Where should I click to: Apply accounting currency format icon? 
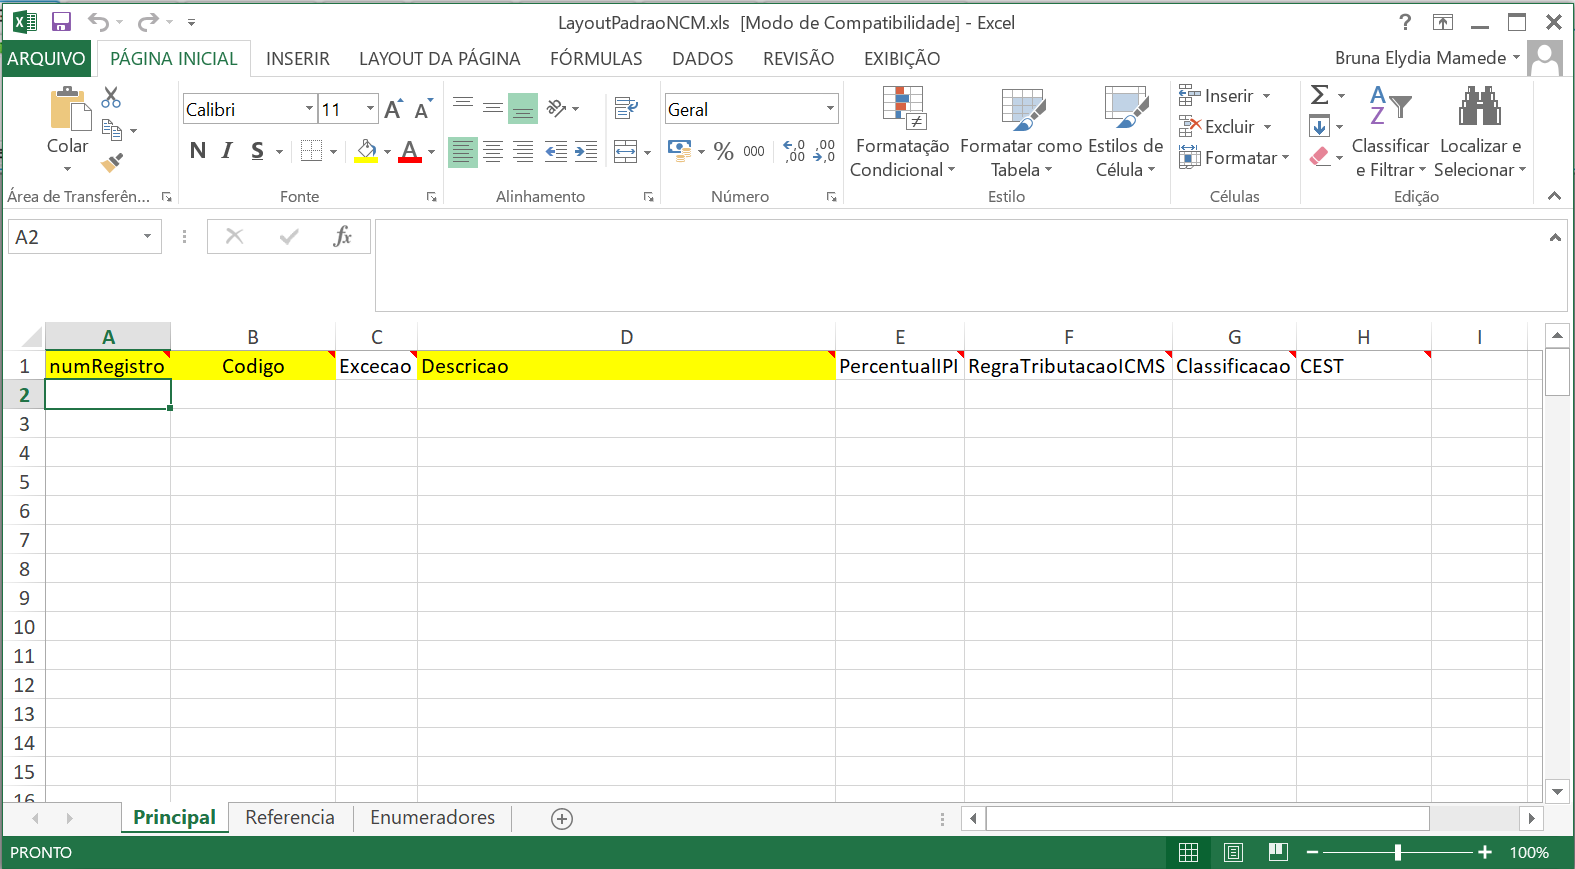click(x=680, y=151)
